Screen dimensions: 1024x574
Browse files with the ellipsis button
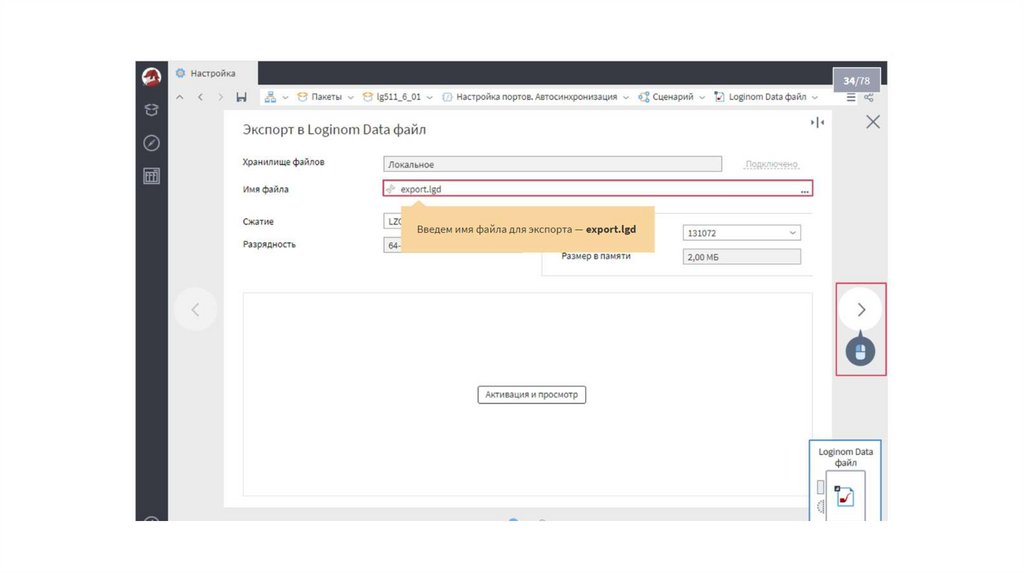coord(804,189)
